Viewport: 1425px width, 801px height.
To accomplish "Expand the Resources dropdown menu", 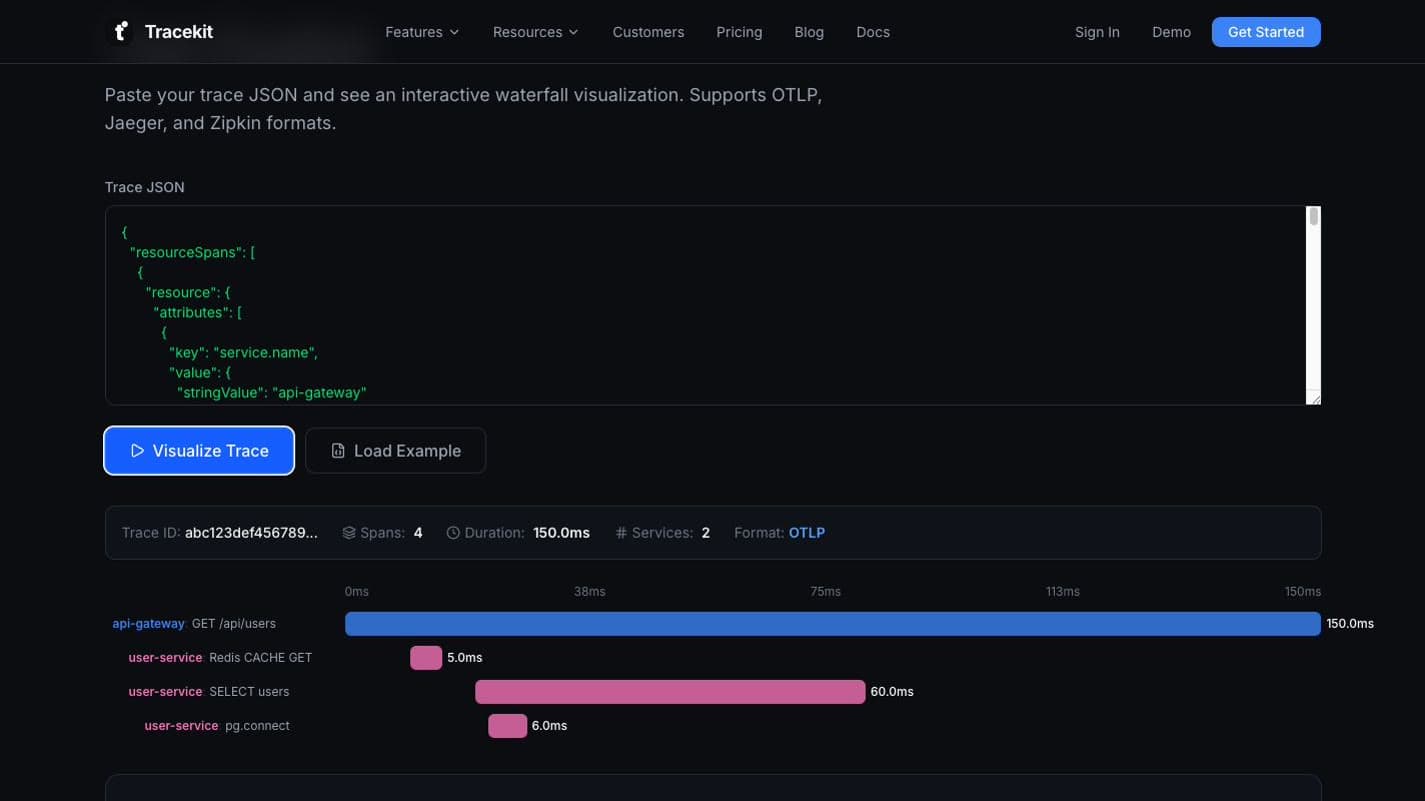I will point(535,32).
